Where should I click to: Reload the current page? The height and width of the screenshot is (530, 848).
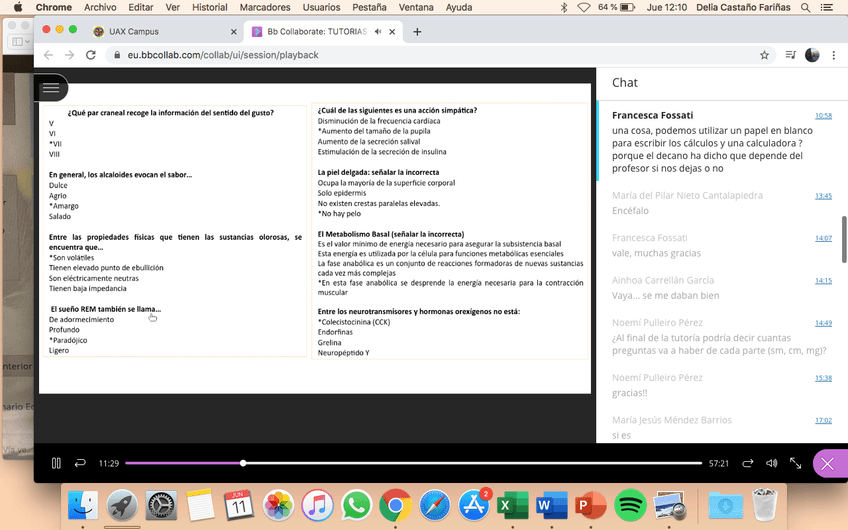tap(91, 55)
